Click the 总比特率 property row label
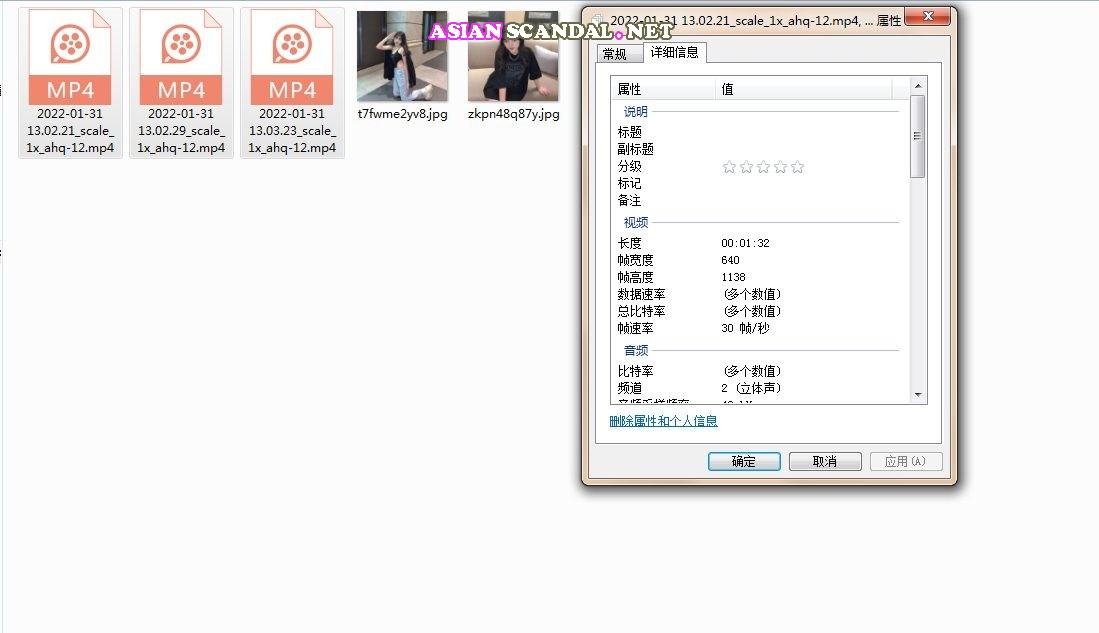This screenshot has height=633, width=1099. (x=641, y=311)
